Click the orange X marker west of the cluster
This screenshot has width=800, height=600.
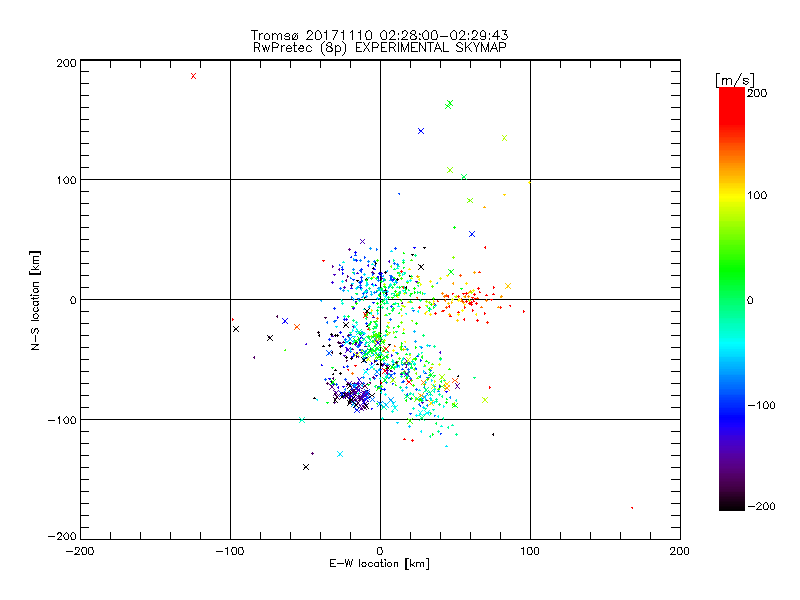[x=297, y=327]
